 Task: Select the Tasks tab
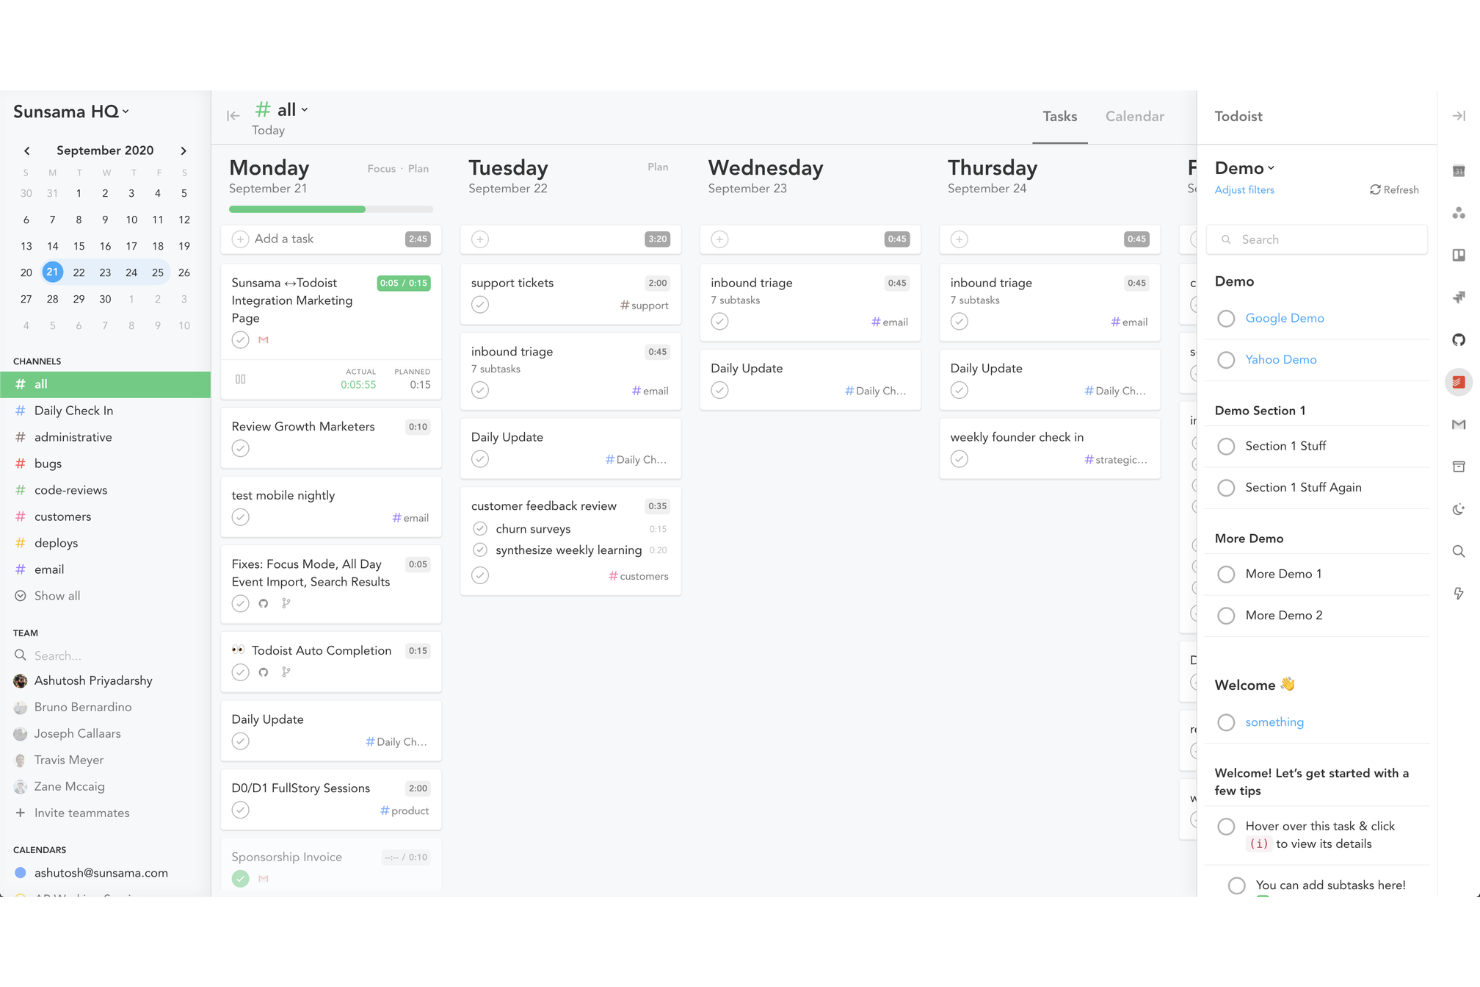(x=1059, y=116)
